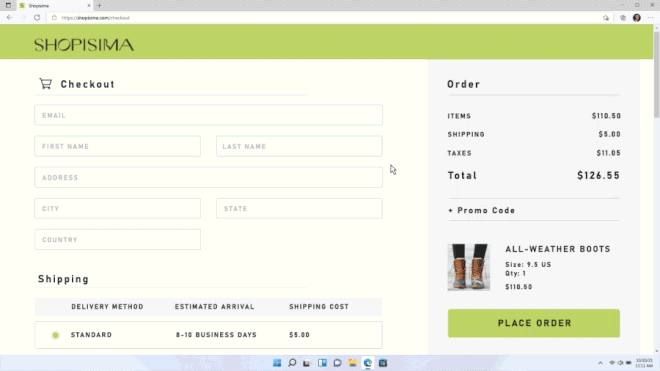This screenshot has height=371, width=660.
Task: Select the Standard delivery radio button
Action: click(55, 335)
